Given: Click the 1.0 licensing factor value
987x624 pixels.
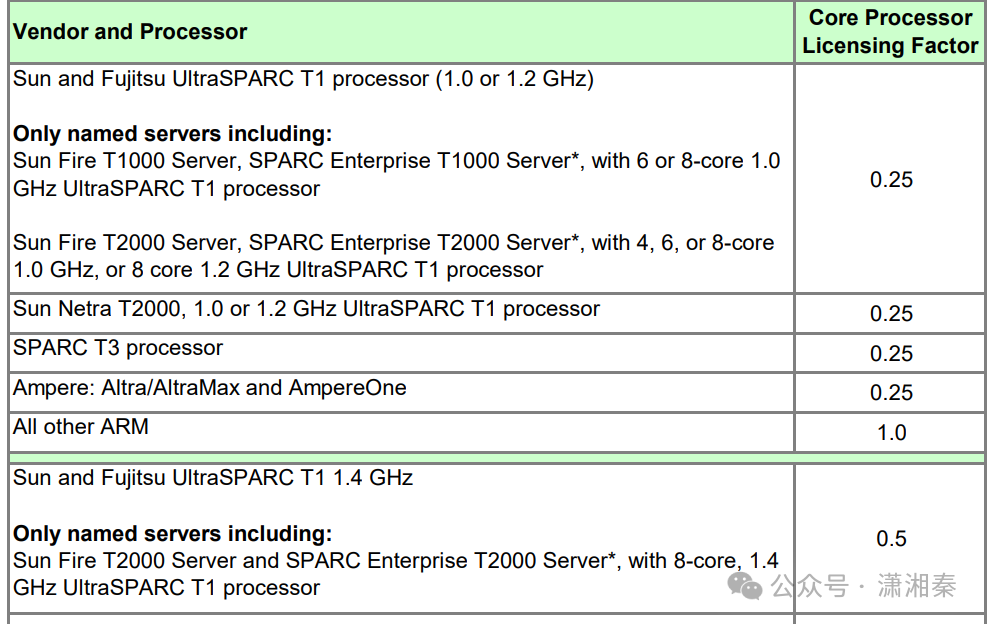Looking at the screenshot, I should click(891, 433).
